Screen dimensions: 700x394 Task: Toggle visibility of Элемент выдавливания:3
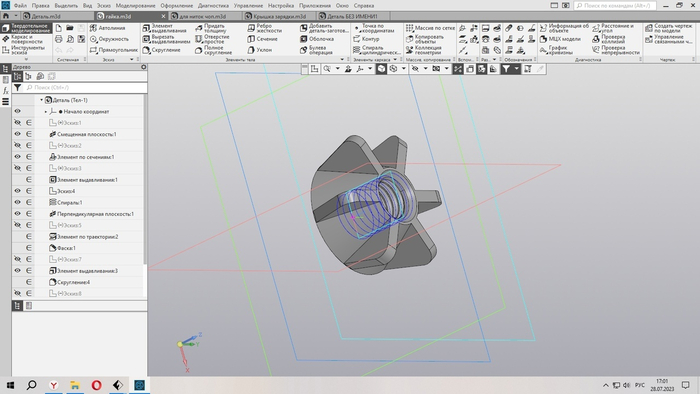[17, 270]
